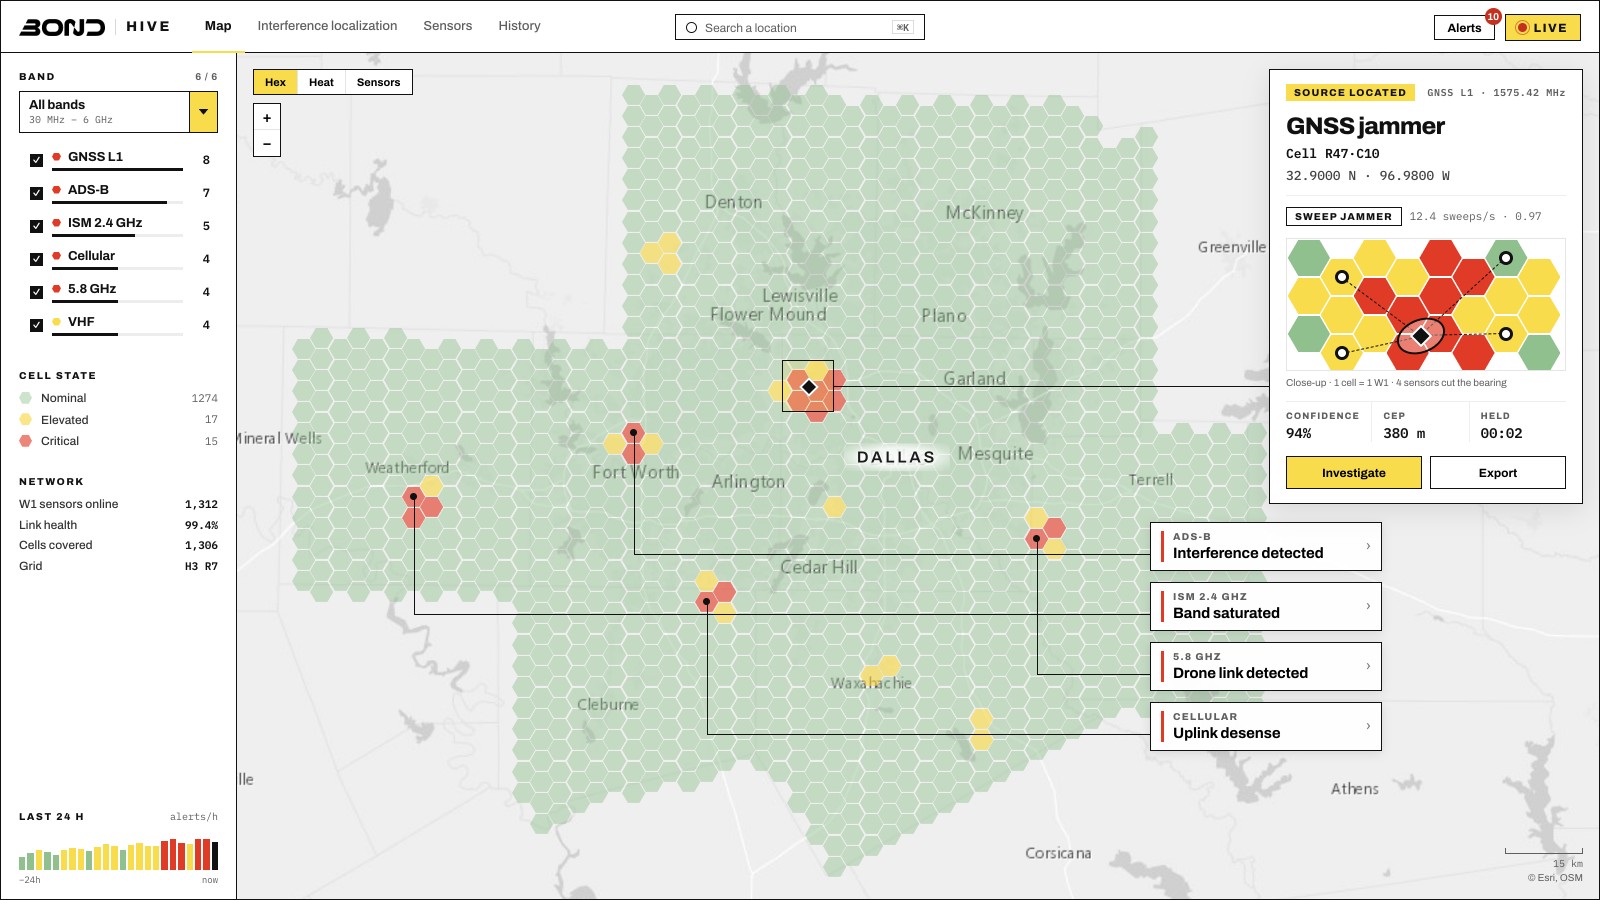Click the Link health value '99.4%'
This screenshot has height=900, width=1600.
coord(201,526)
